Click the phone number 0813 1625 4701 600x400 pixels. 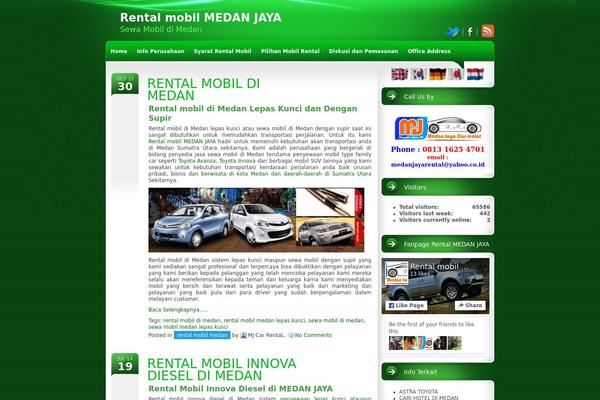(453, 149)
